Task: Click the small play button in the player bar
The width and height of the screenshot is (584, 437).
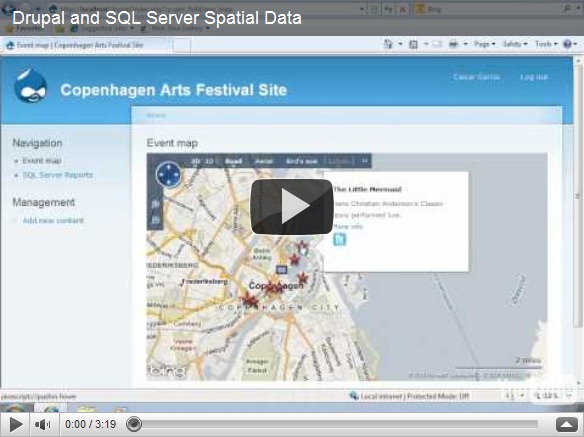Action: (15, 424)
